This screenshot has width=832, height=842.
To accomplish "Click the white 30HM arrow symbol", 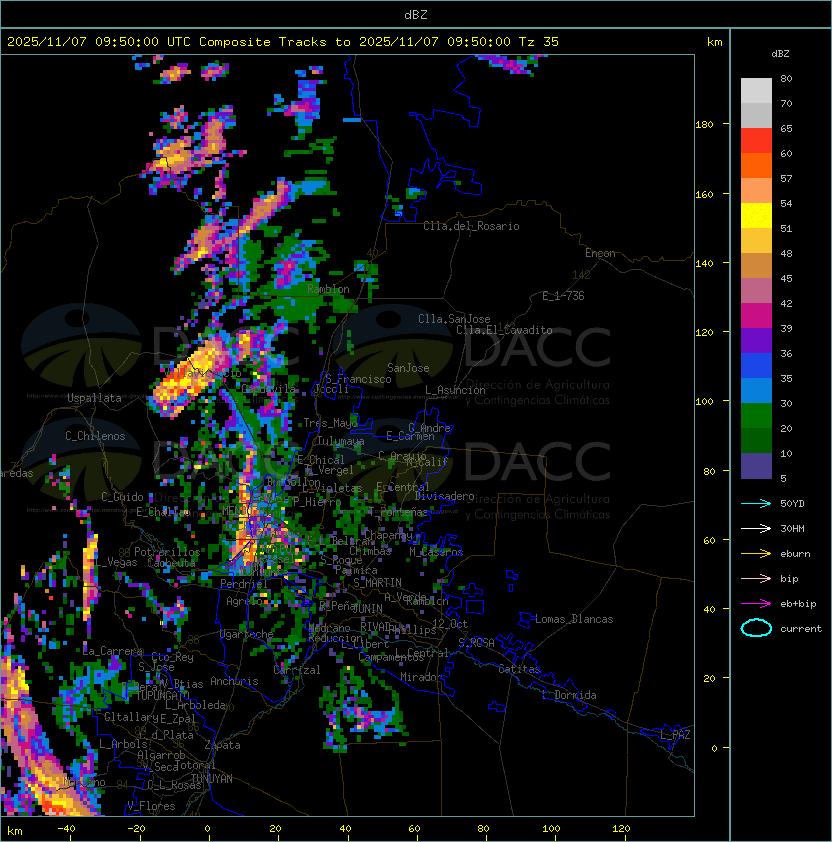I will 756,528.
